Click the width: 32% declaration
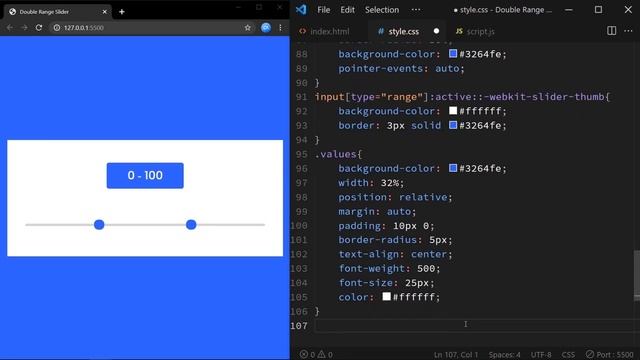The height and width of the screenshot is (360, 640). coord(371,183)
